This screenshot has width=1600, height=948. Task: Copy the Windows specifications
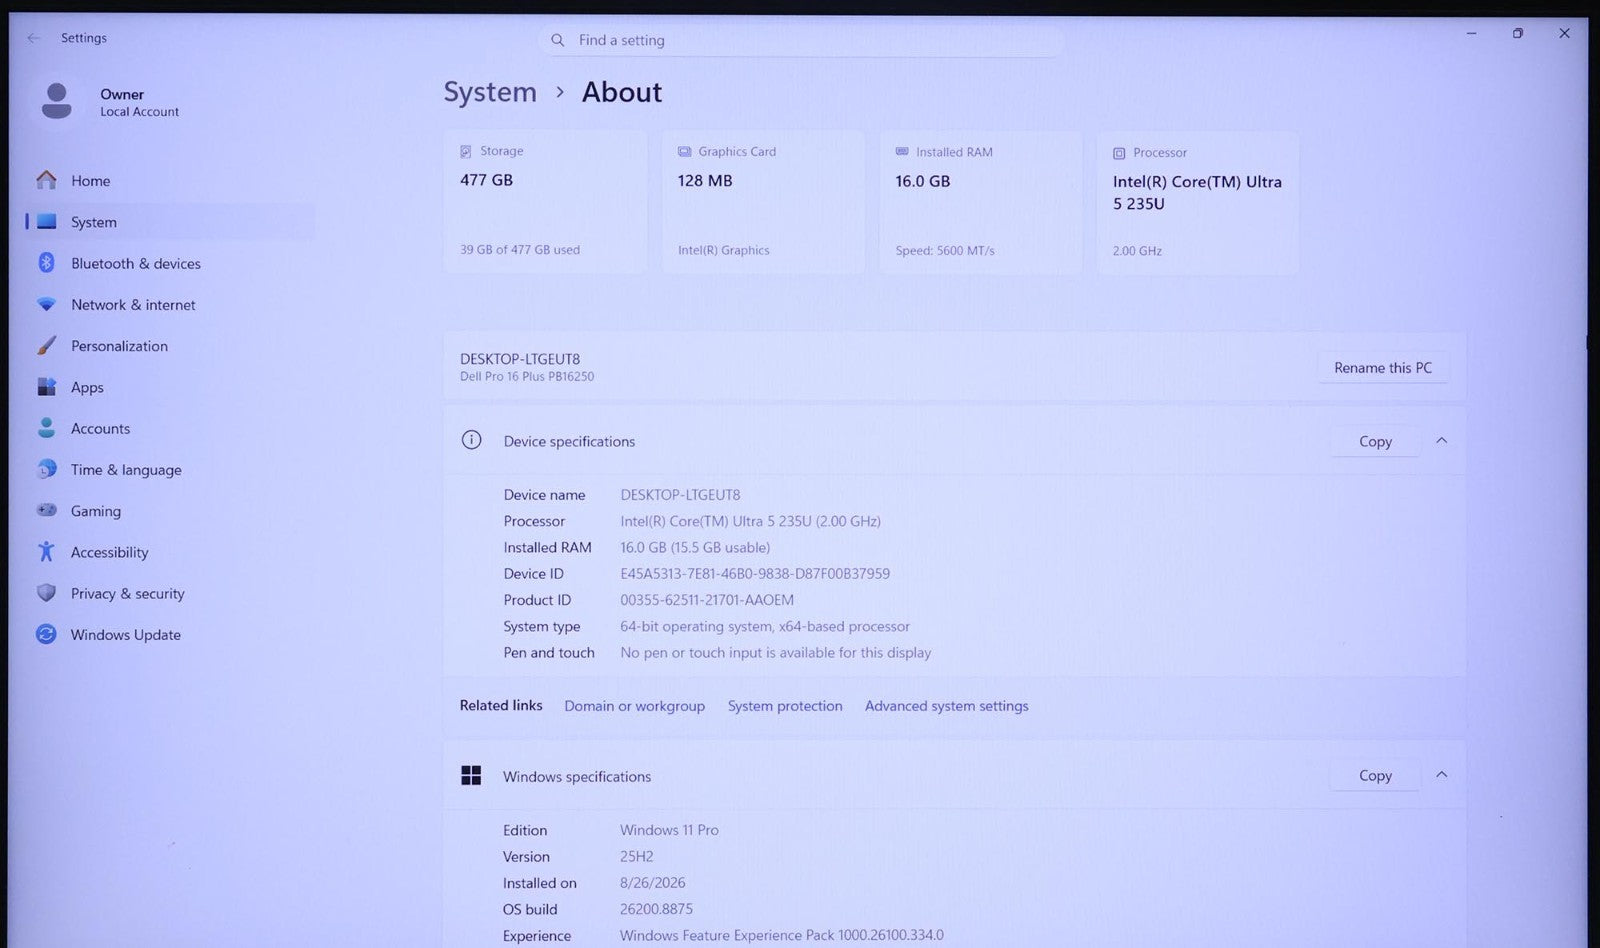point(1375,775)
